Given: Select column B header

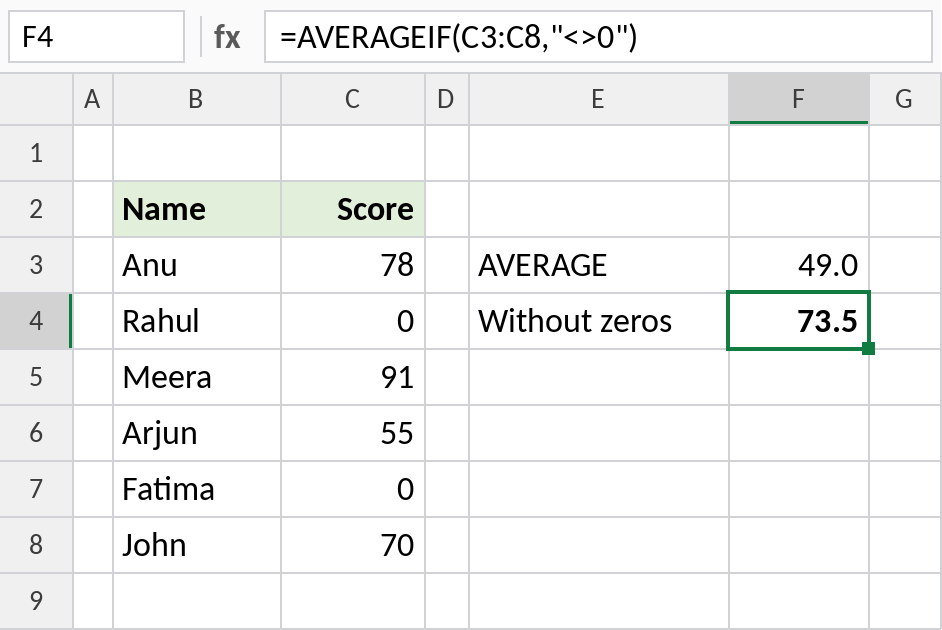Looking at the screenshot, I should coord(196,99).
